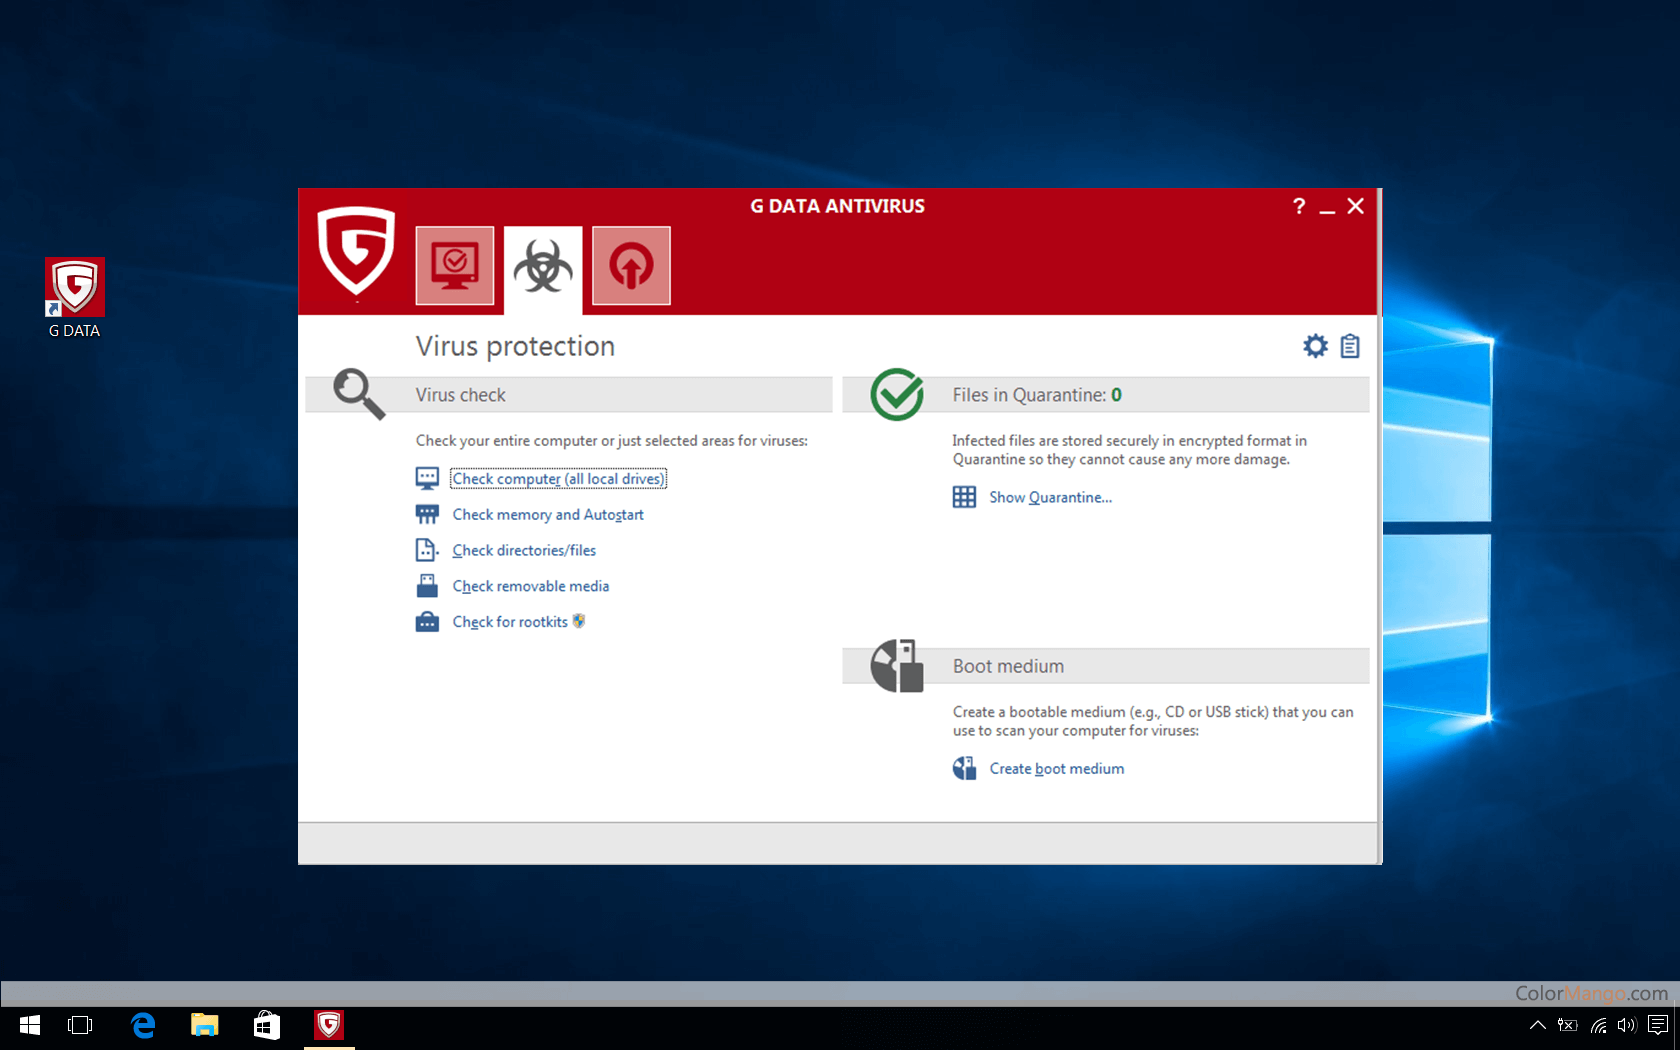Select Check for rootkits link
Viewport: 1680px width, 1050px height.
(510, 622)
